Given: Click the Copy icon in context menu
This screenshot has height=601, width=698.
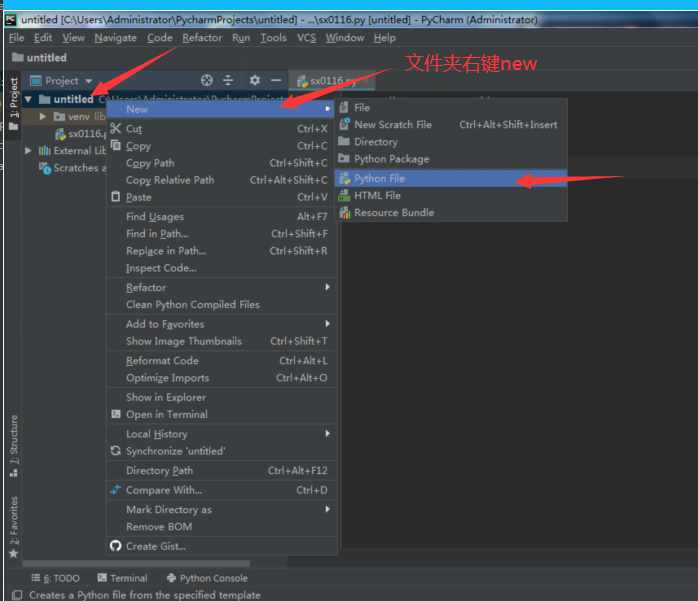Looking at the screenshot, I should (x=116, y=146).
